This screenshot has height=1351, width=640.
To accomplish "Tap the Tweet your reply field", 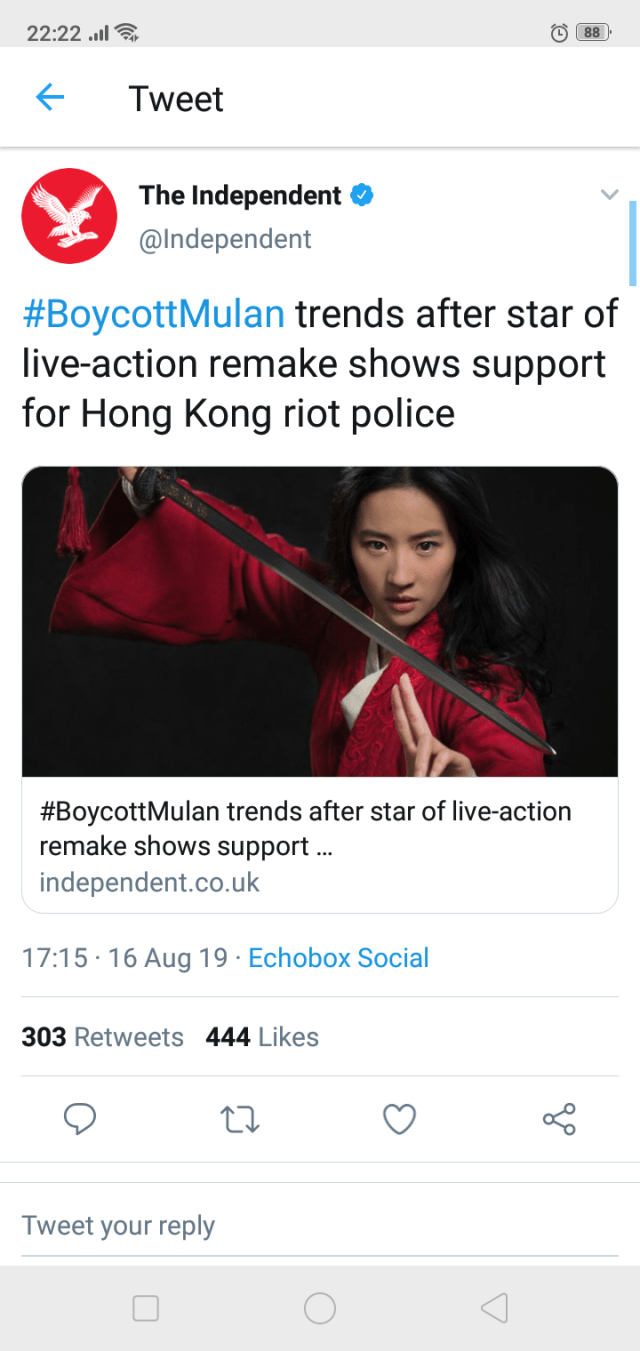I will [x=320, y=1226].
